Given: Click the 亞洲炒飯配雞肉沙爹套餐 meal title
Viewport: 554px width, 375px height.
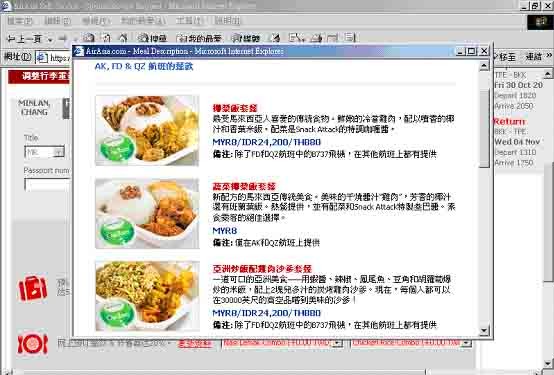Looking at the screenshot, I should click(262, 269).
